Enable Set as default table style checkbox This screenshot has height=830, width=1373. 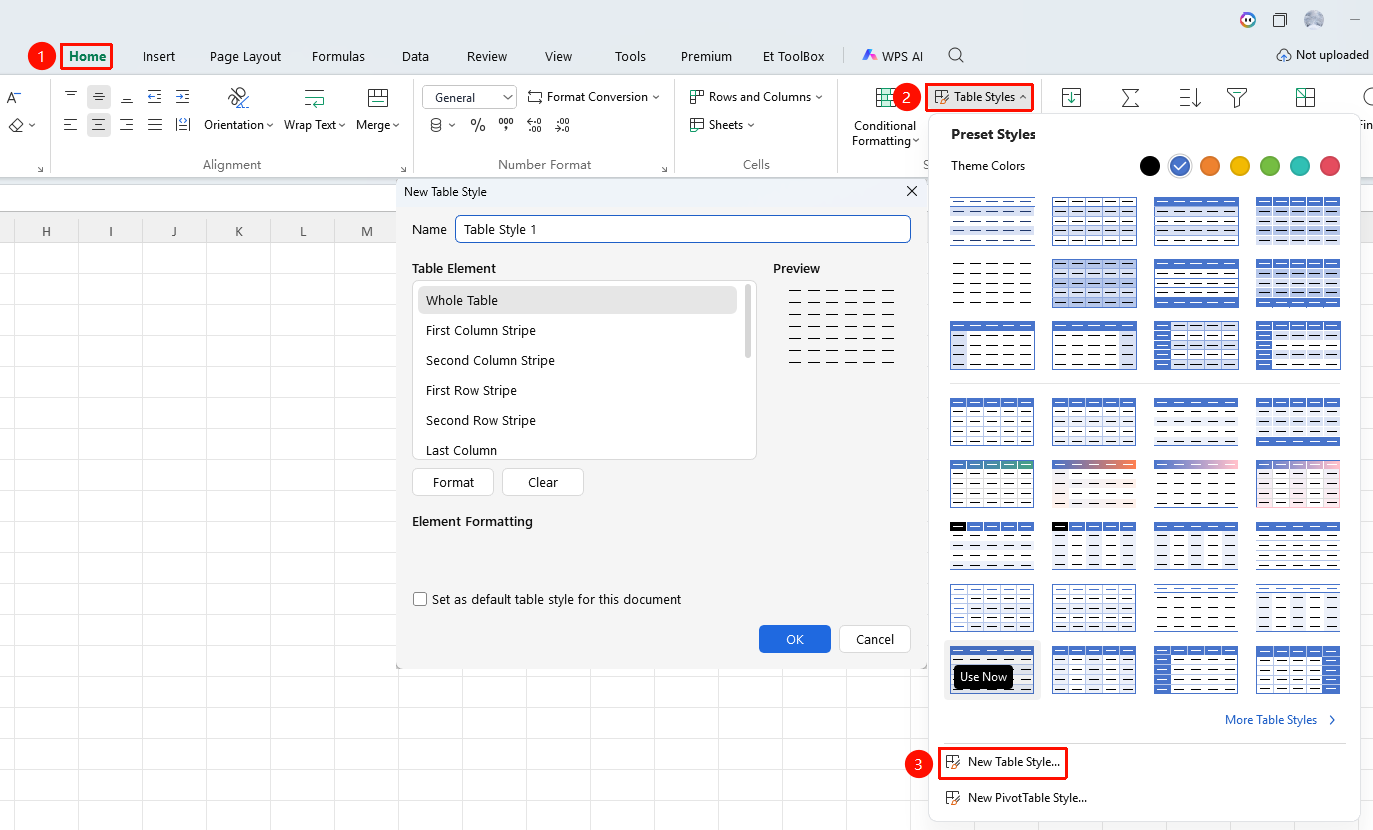(x=420, y=599)
